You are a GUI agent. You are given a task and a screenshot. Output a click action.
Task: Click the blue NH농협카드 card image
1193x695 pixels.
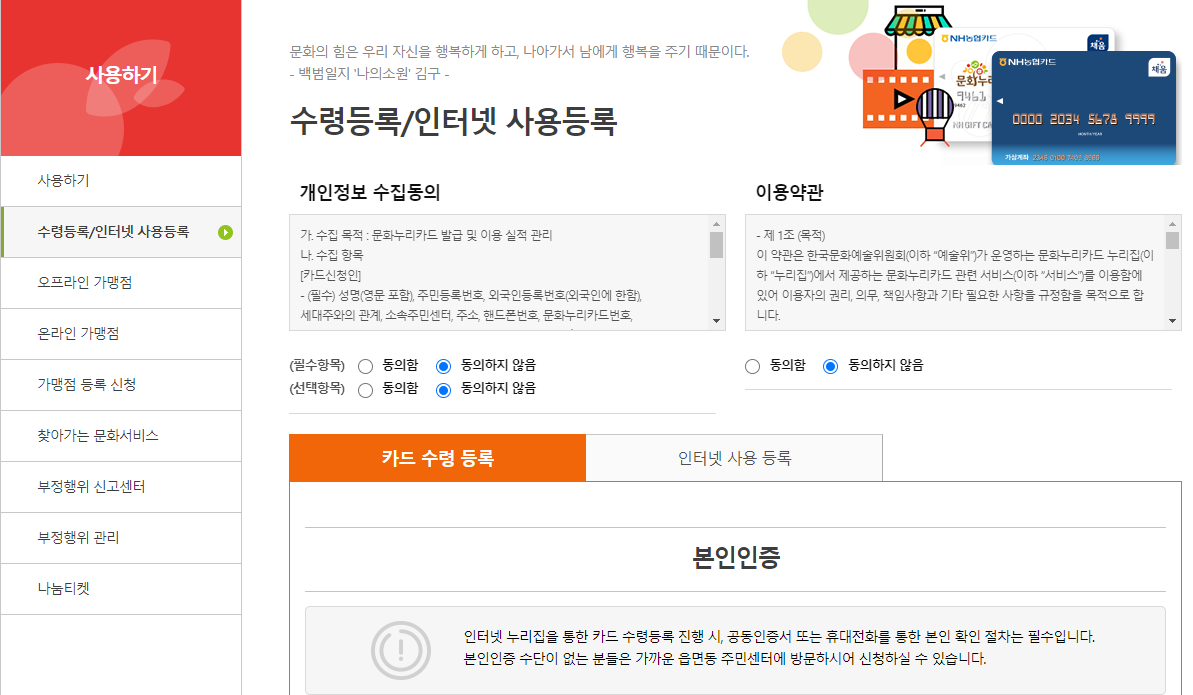tap(1084, 108)
